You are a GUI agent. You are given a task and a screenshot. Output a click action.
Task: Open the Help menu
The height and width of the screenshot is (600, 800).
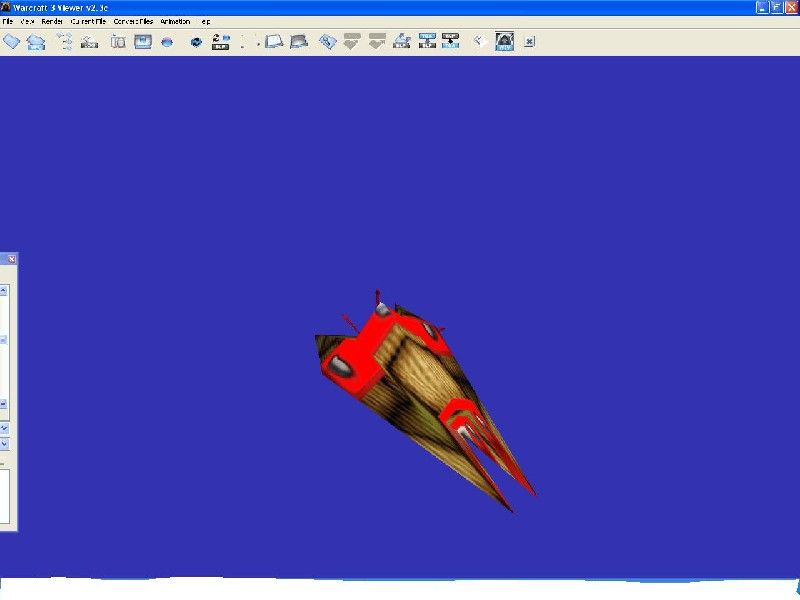[205, 21]
